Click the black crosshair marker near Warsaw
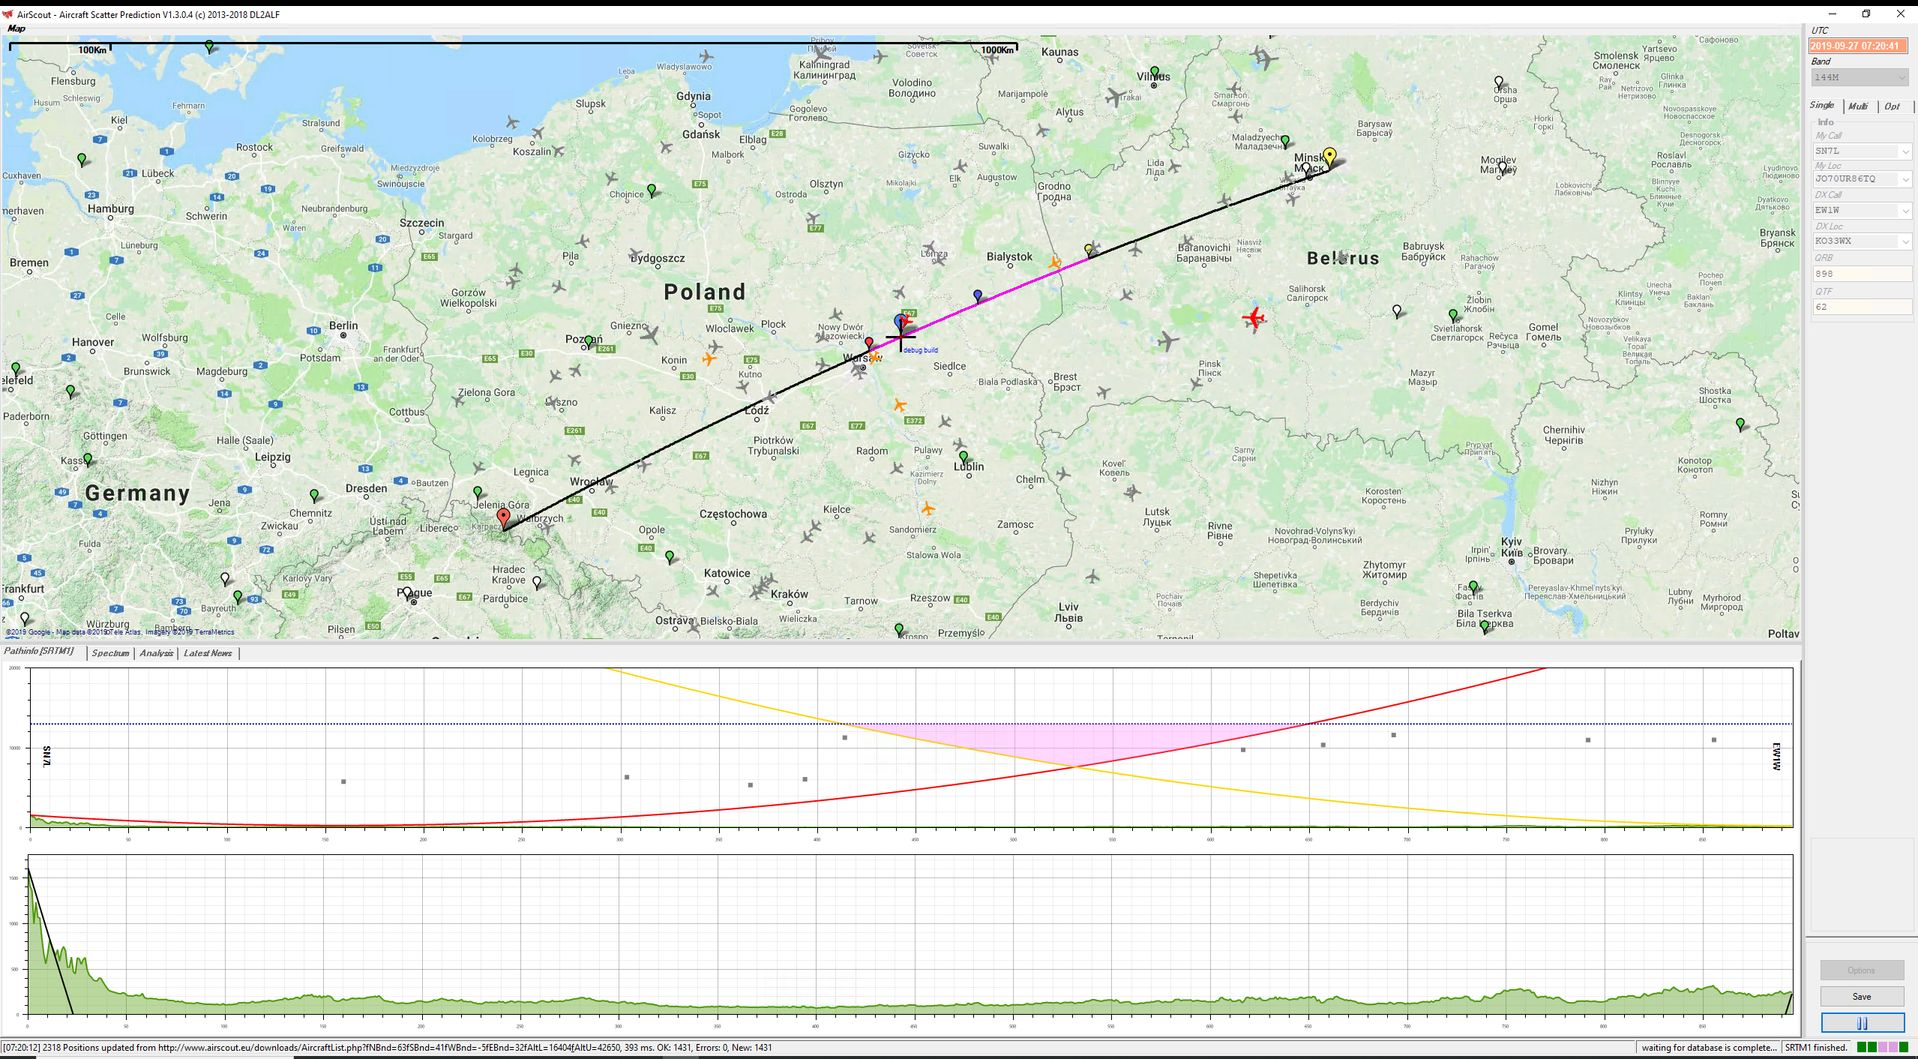Image resolution: width=1918 pixels, height=1059 pixels. (x=900, y=338)
